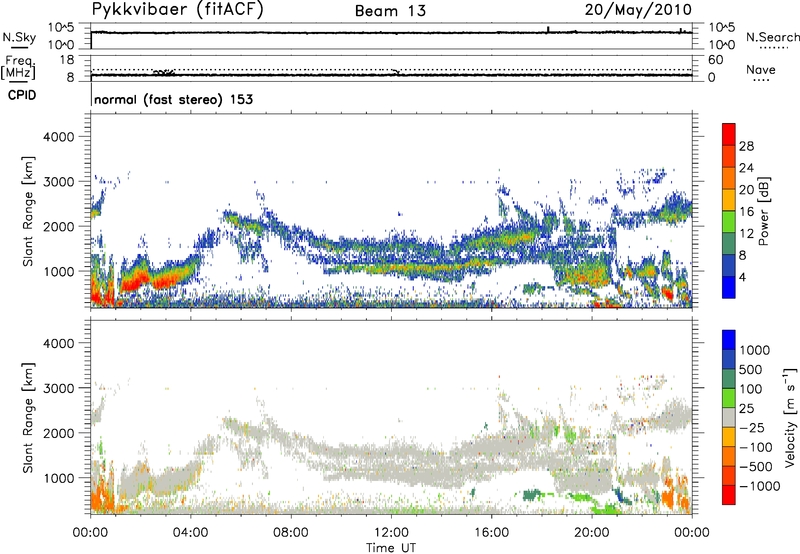Viewport: 800px width, 554px height.
Task: Click the dotted line sample under N.Search
Action: point(773,48)
